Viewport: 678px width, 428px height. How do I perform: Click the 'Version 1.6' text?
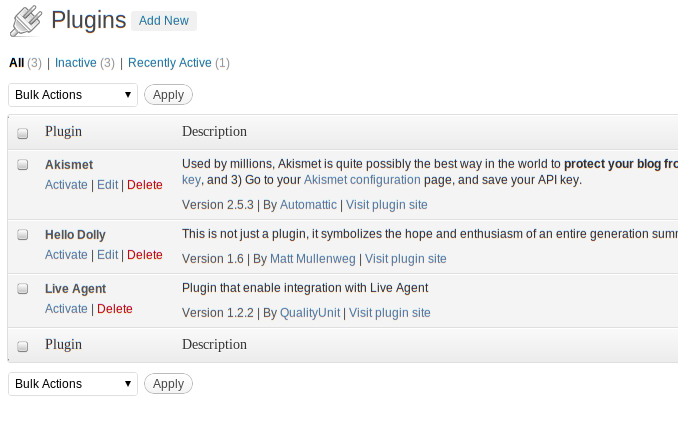(213, 259)
